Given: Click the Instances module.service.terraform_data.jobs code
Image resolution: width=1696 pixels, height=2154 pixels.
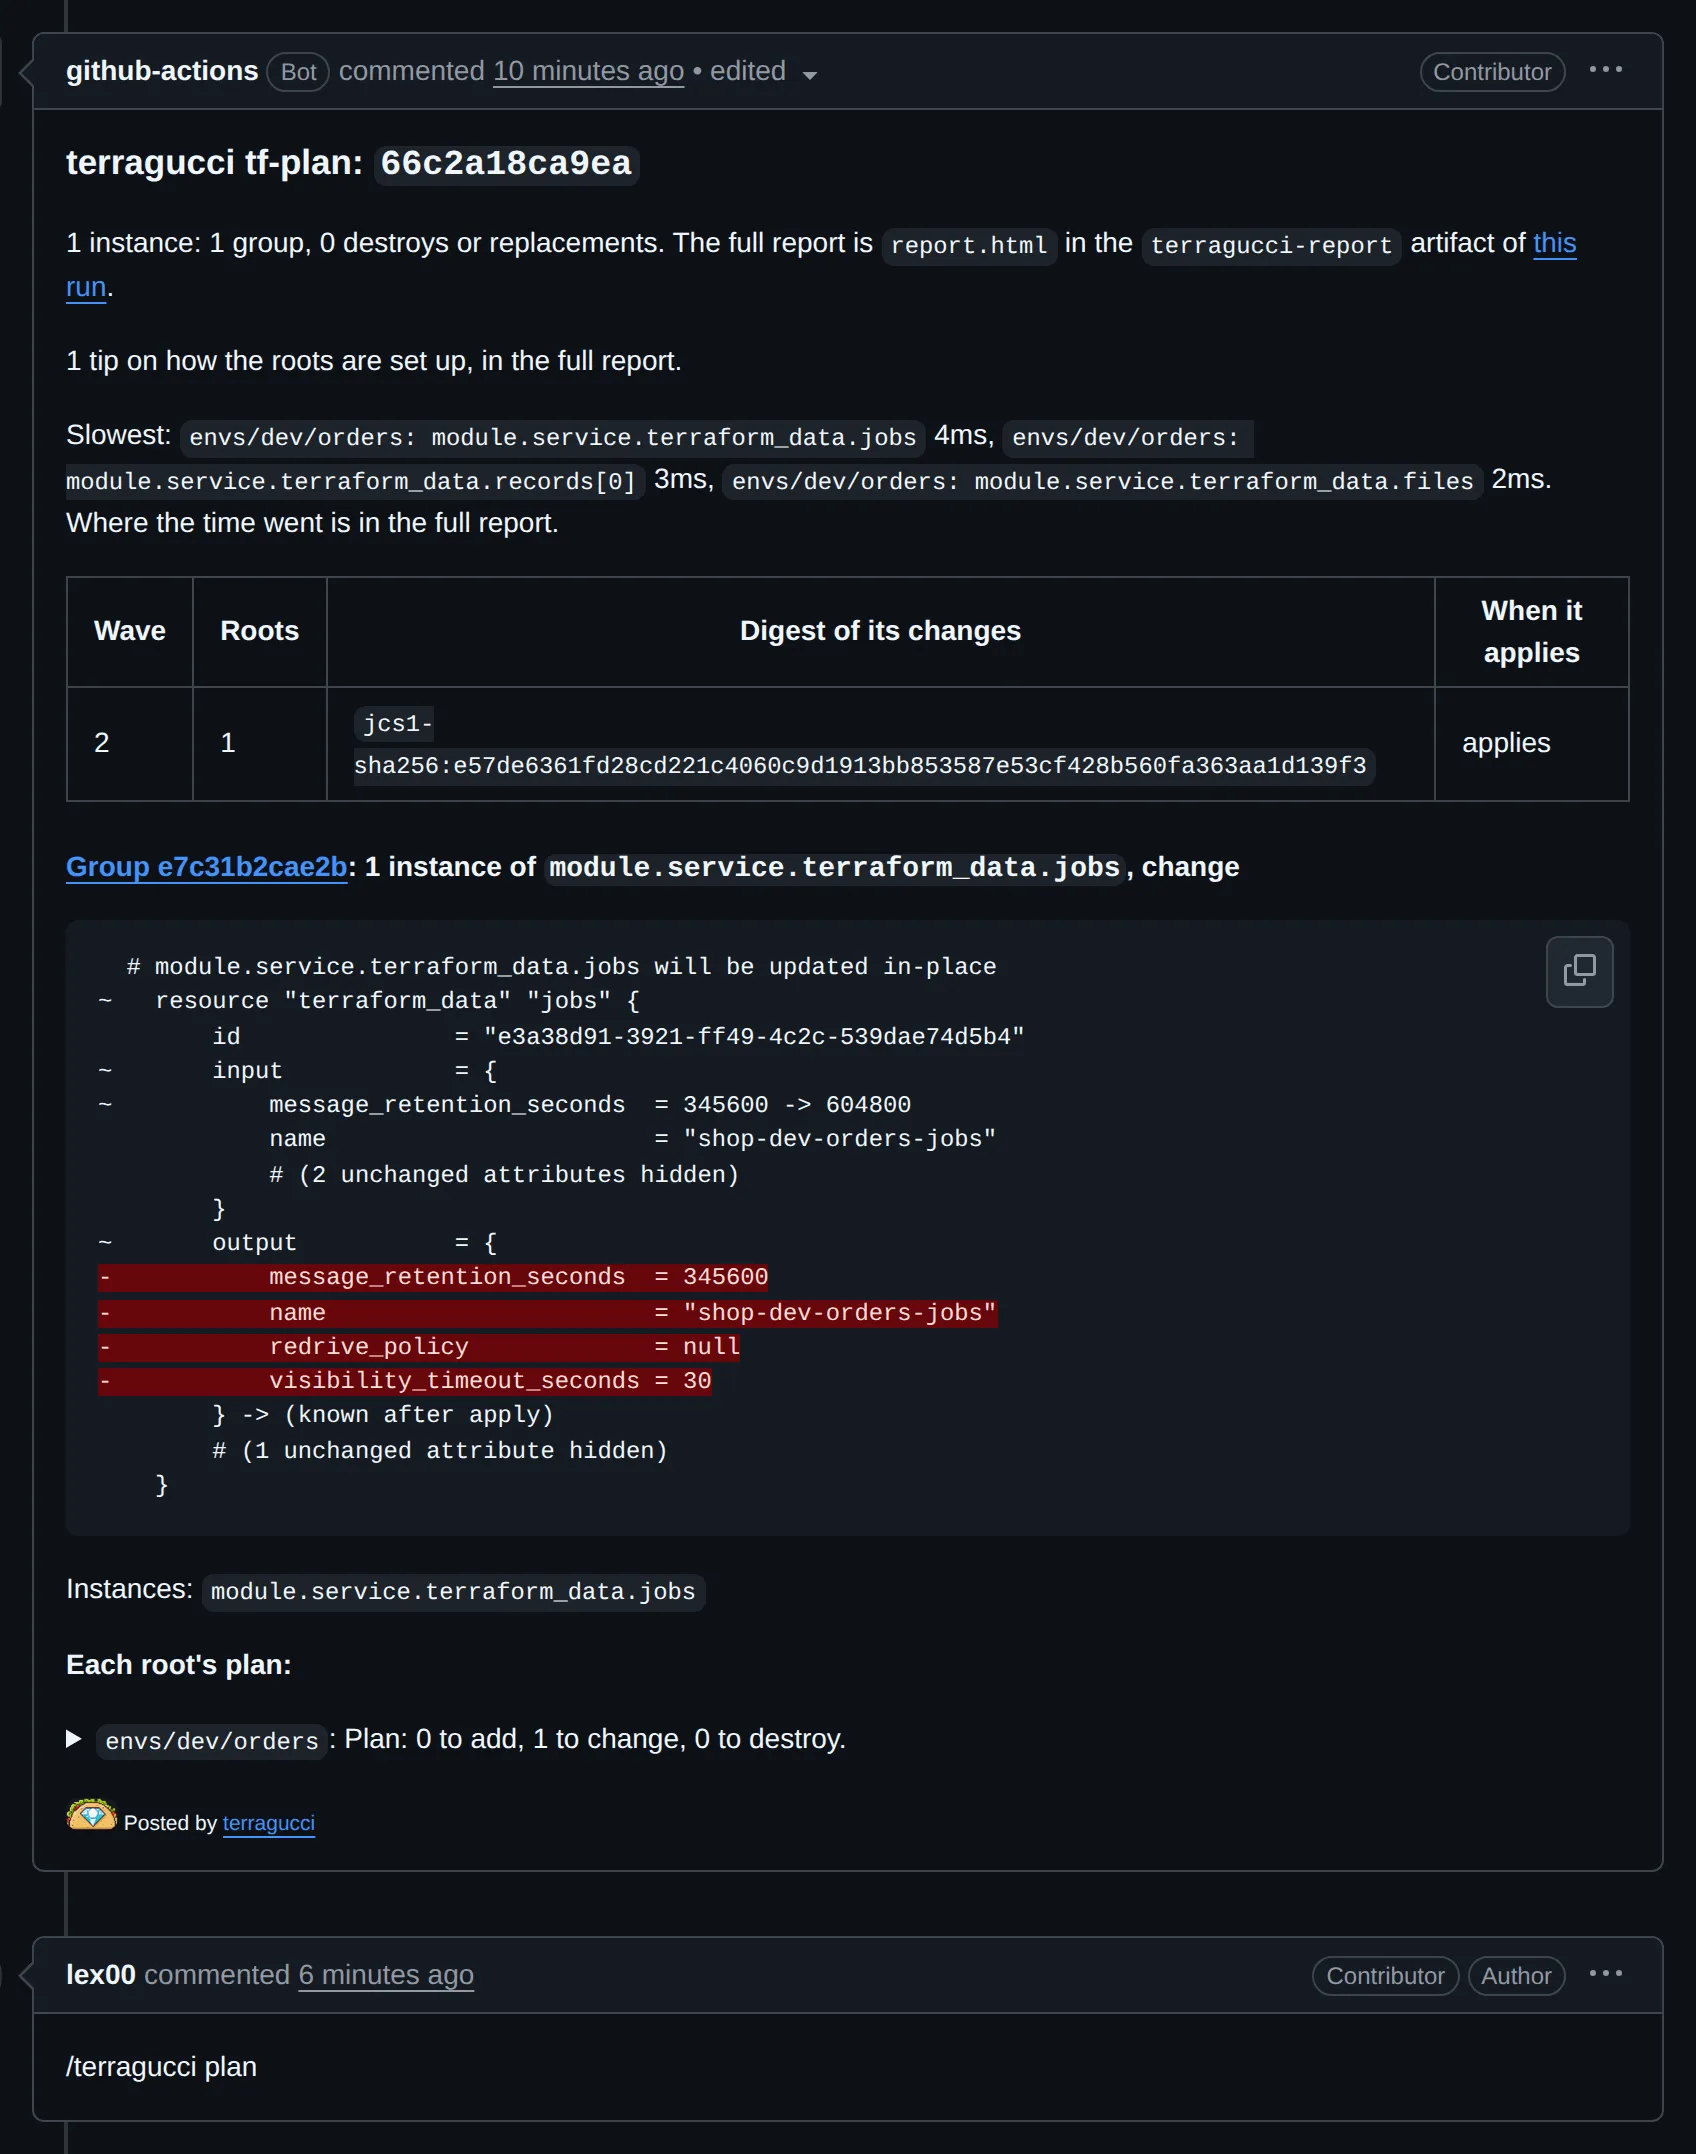Looking at the screenshot, I should point(453,1592).
